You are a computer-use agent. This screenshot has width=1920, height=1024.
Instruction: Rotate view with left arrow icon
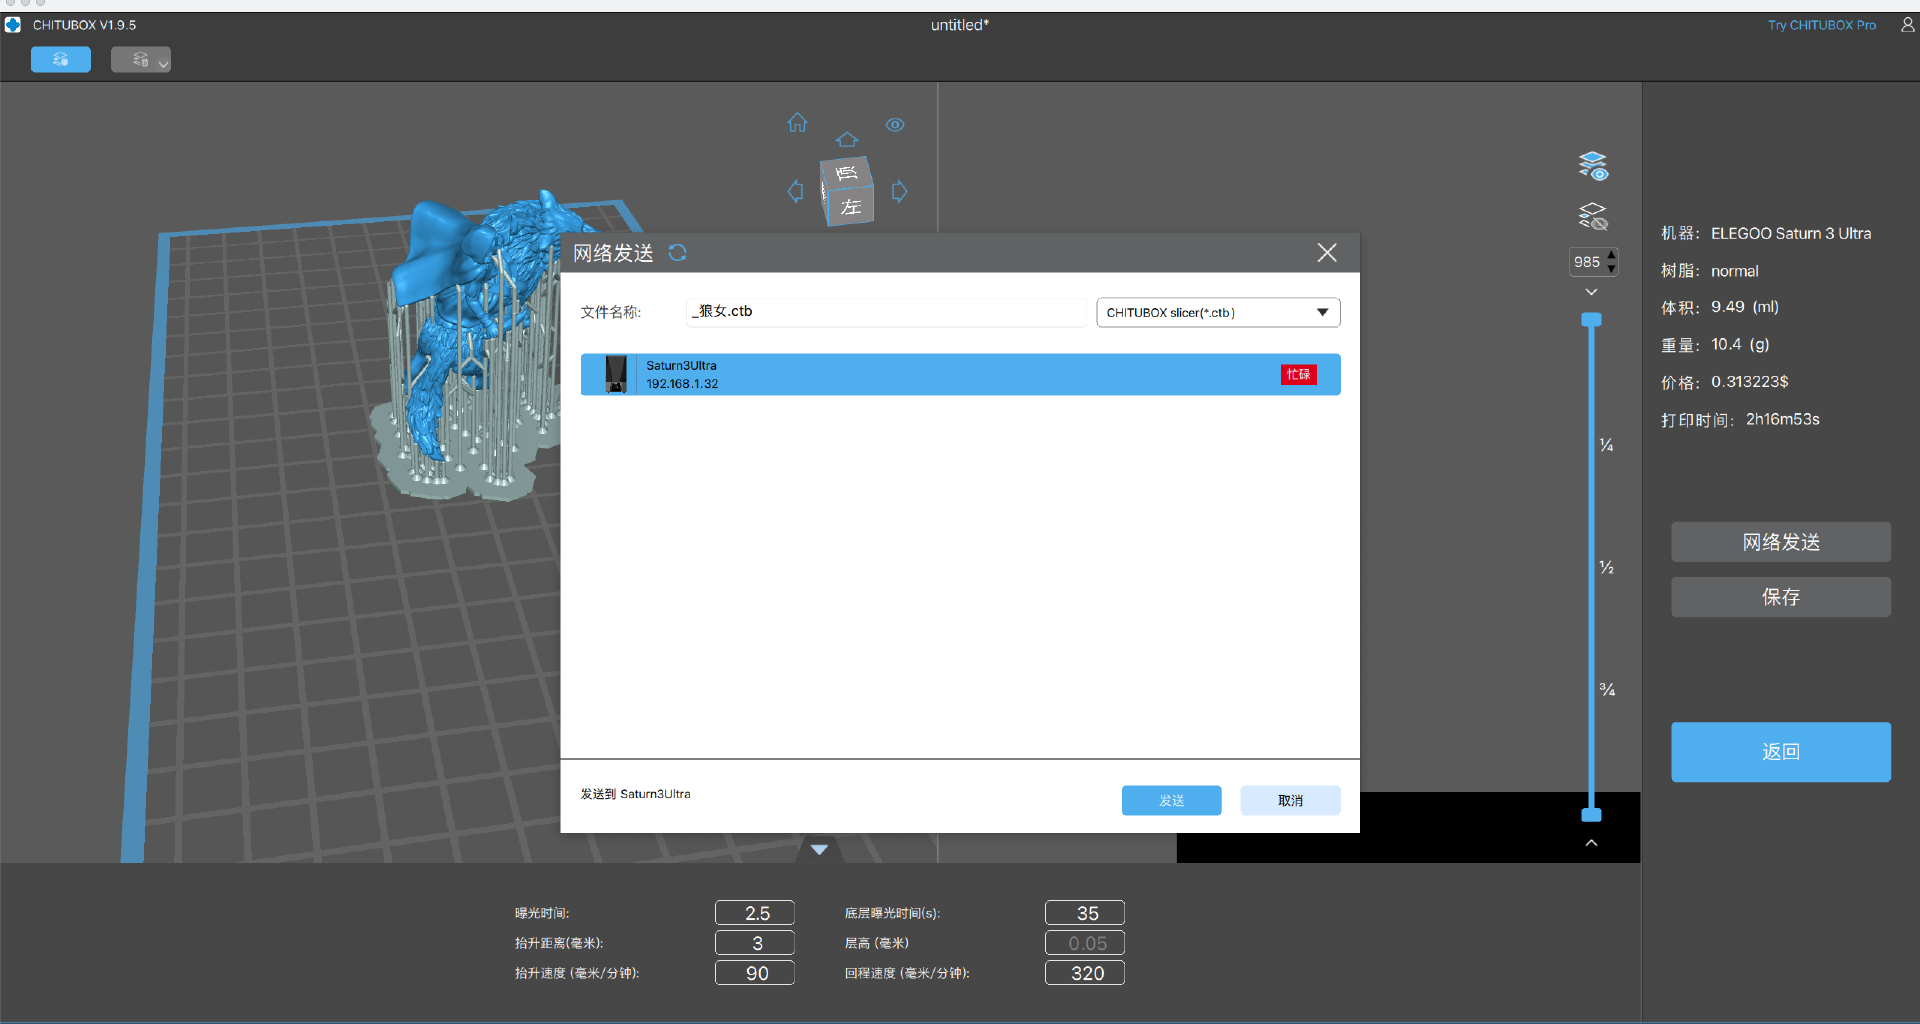(795, 191)
